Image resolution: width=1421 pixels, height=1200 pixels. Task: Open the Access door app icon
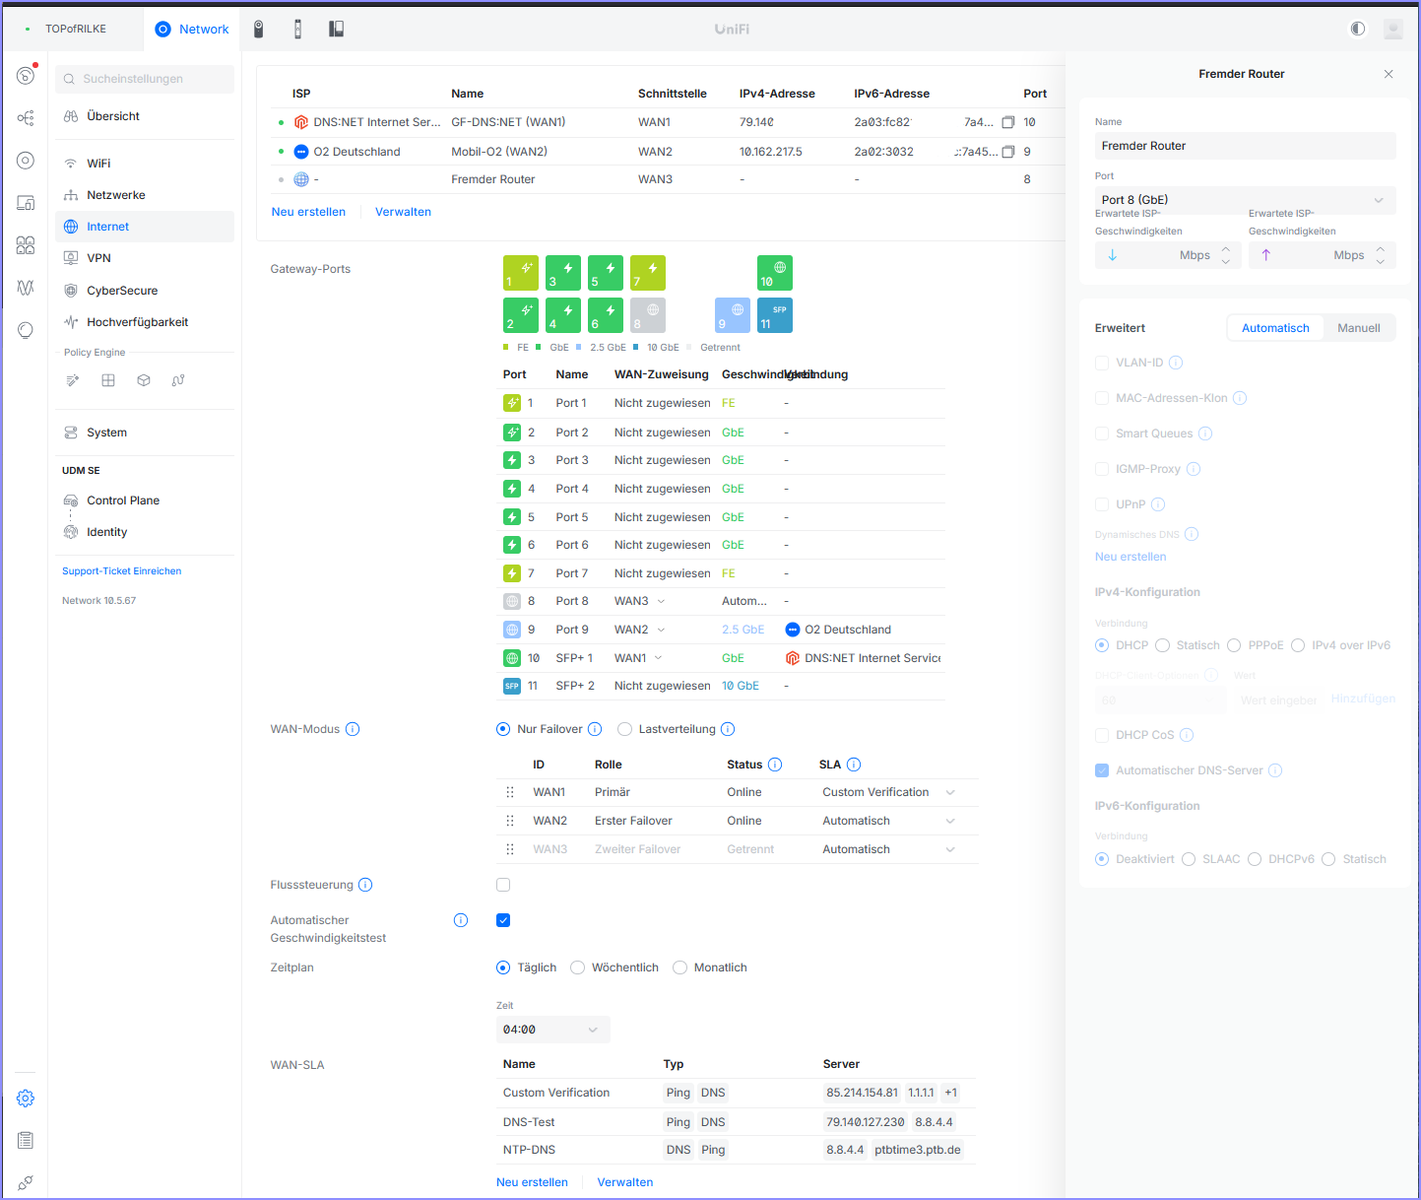(298, 29)
